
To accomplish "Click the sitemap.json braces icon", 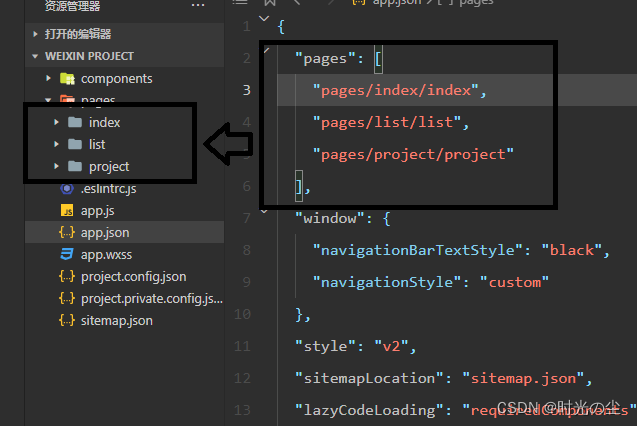I will [67, 320].
